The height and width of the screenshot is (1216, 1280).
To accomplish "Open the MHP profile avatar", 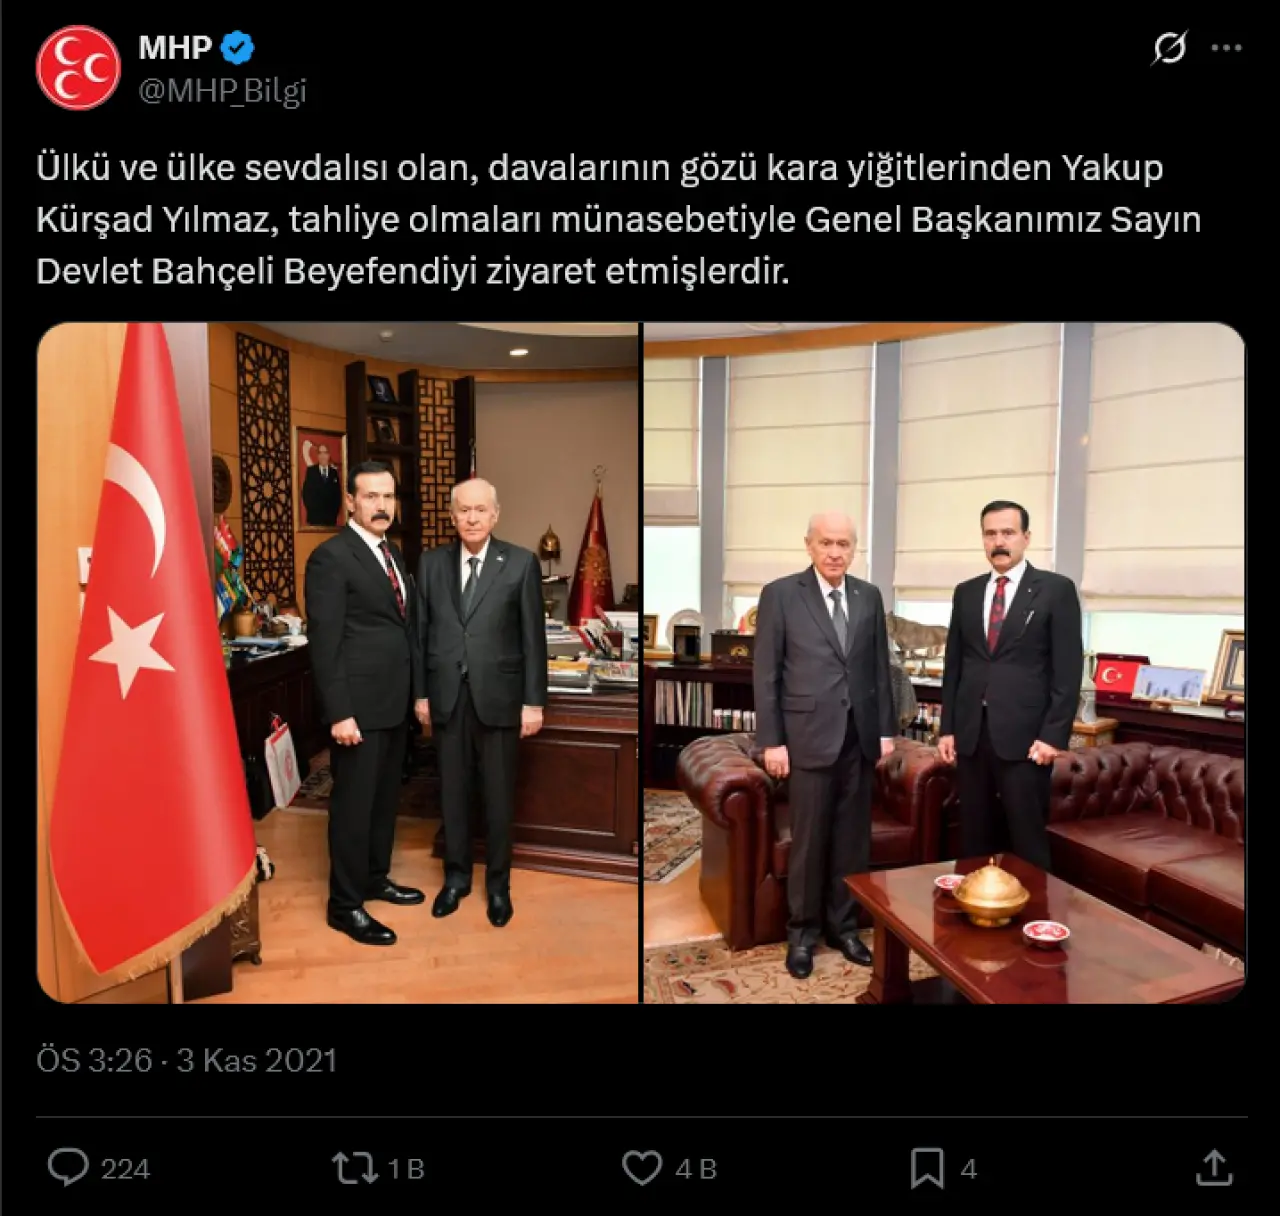I will coord(78,68).
